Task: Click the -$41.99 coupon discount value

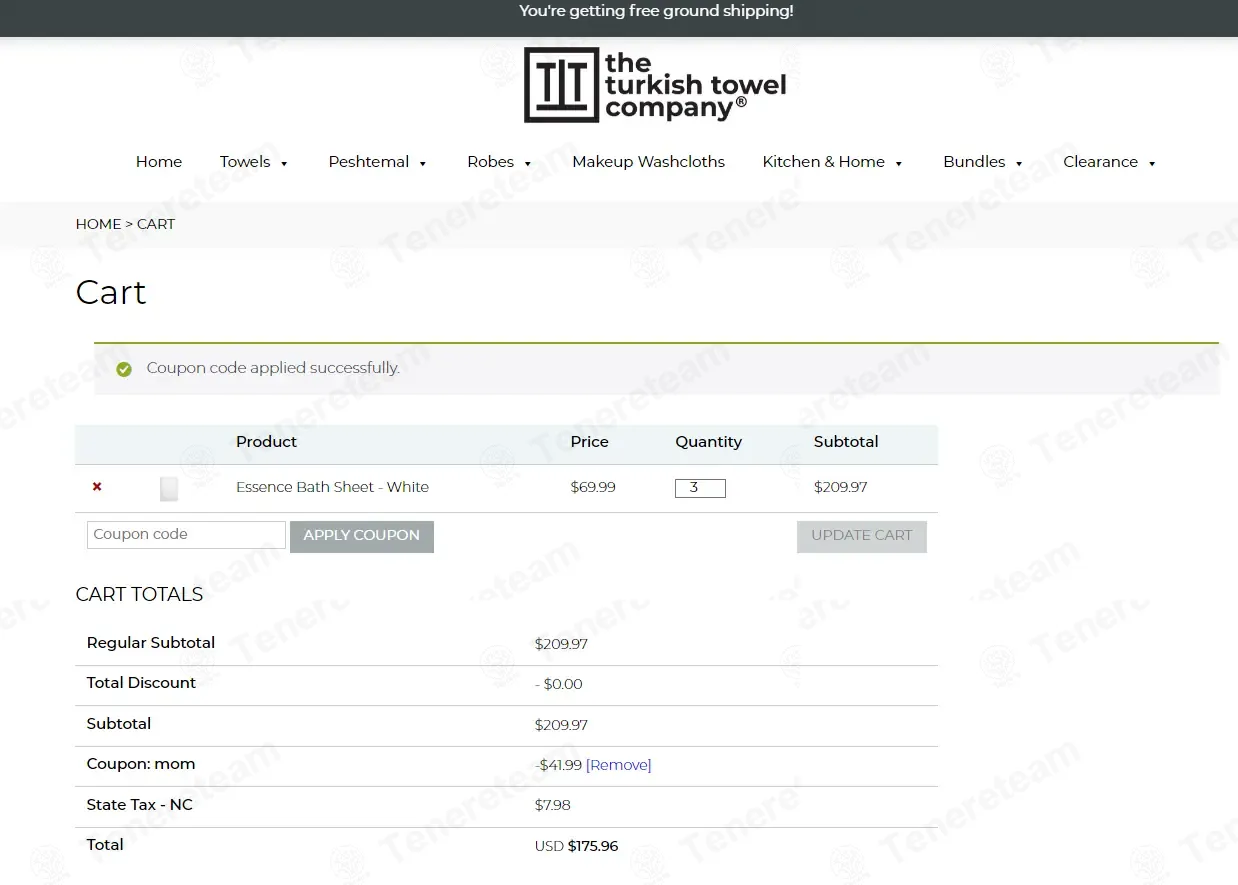Action: (558, 765)
